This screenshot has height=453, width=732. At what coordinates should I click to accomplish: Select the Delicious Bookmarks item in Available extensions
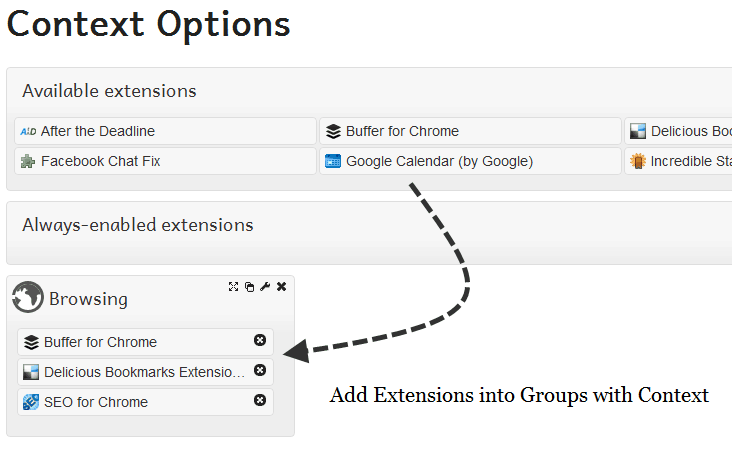pyautogui.click(x=680, y=131)
